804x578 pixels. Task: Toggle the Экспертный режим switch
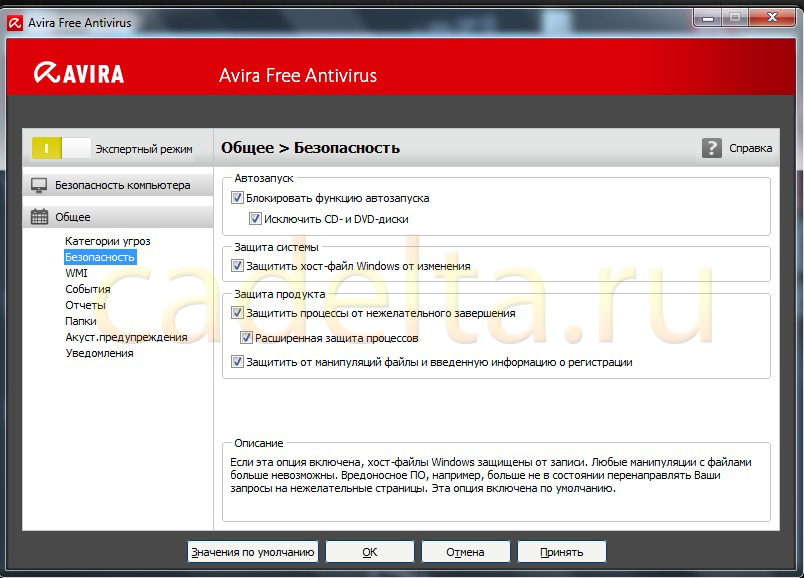(x=61, y=149)
